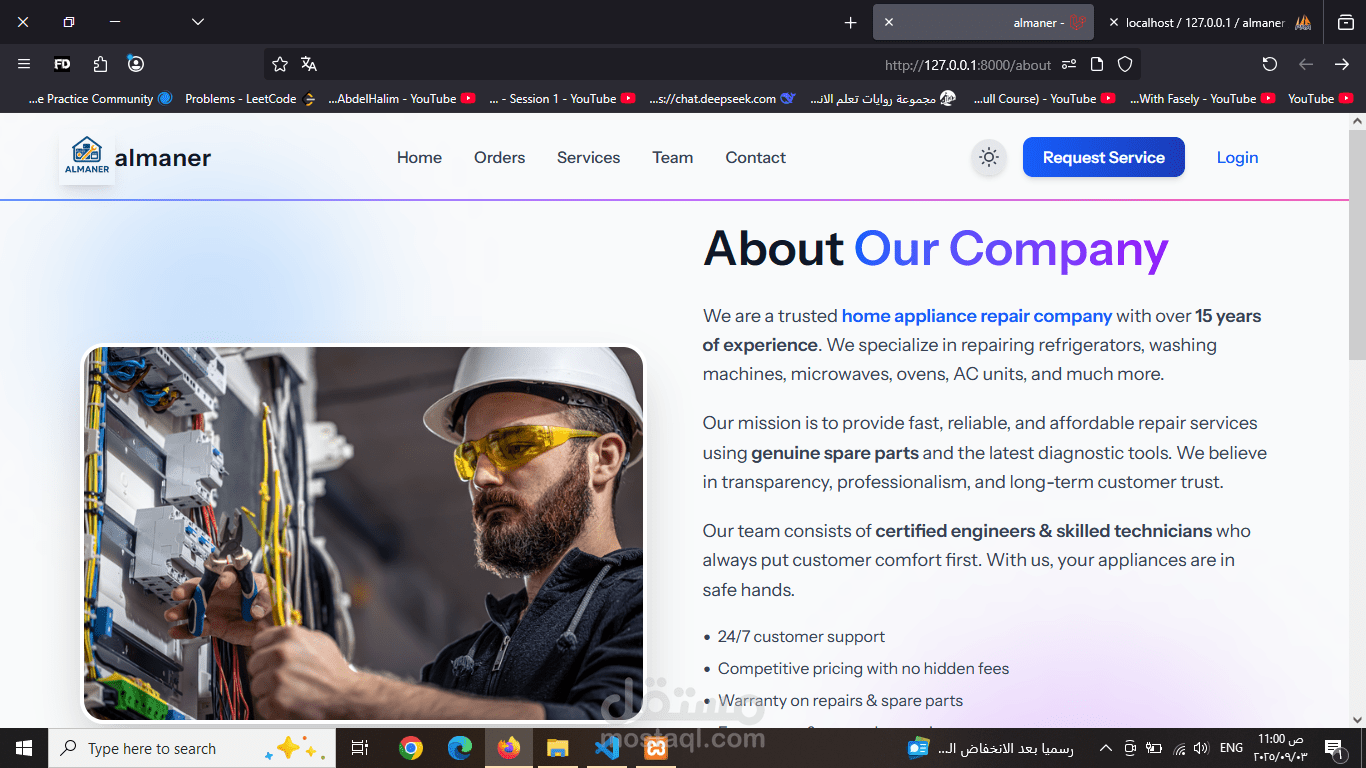Toggle the light/dark theme sun button
Viewport: 1366px width, 768px height.
988,157
